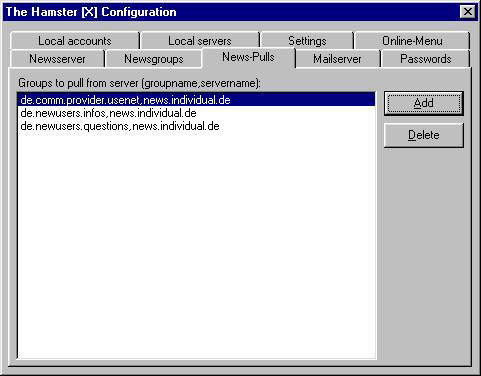Select the de.newusers.questions pull entry
This screenshot has height=376, width=481.
[x=197, y=126]
